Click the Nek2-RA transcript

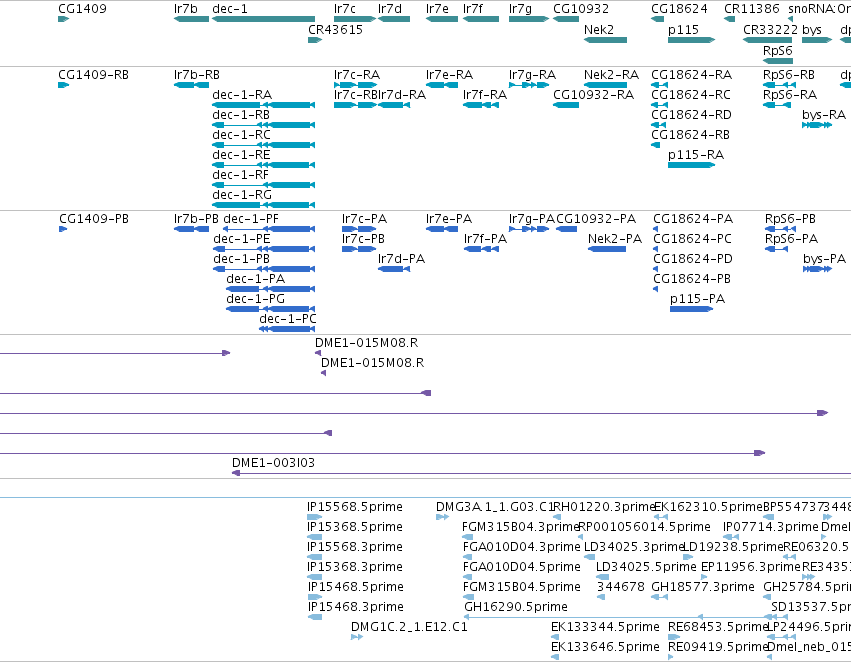[x=605, y=85]
